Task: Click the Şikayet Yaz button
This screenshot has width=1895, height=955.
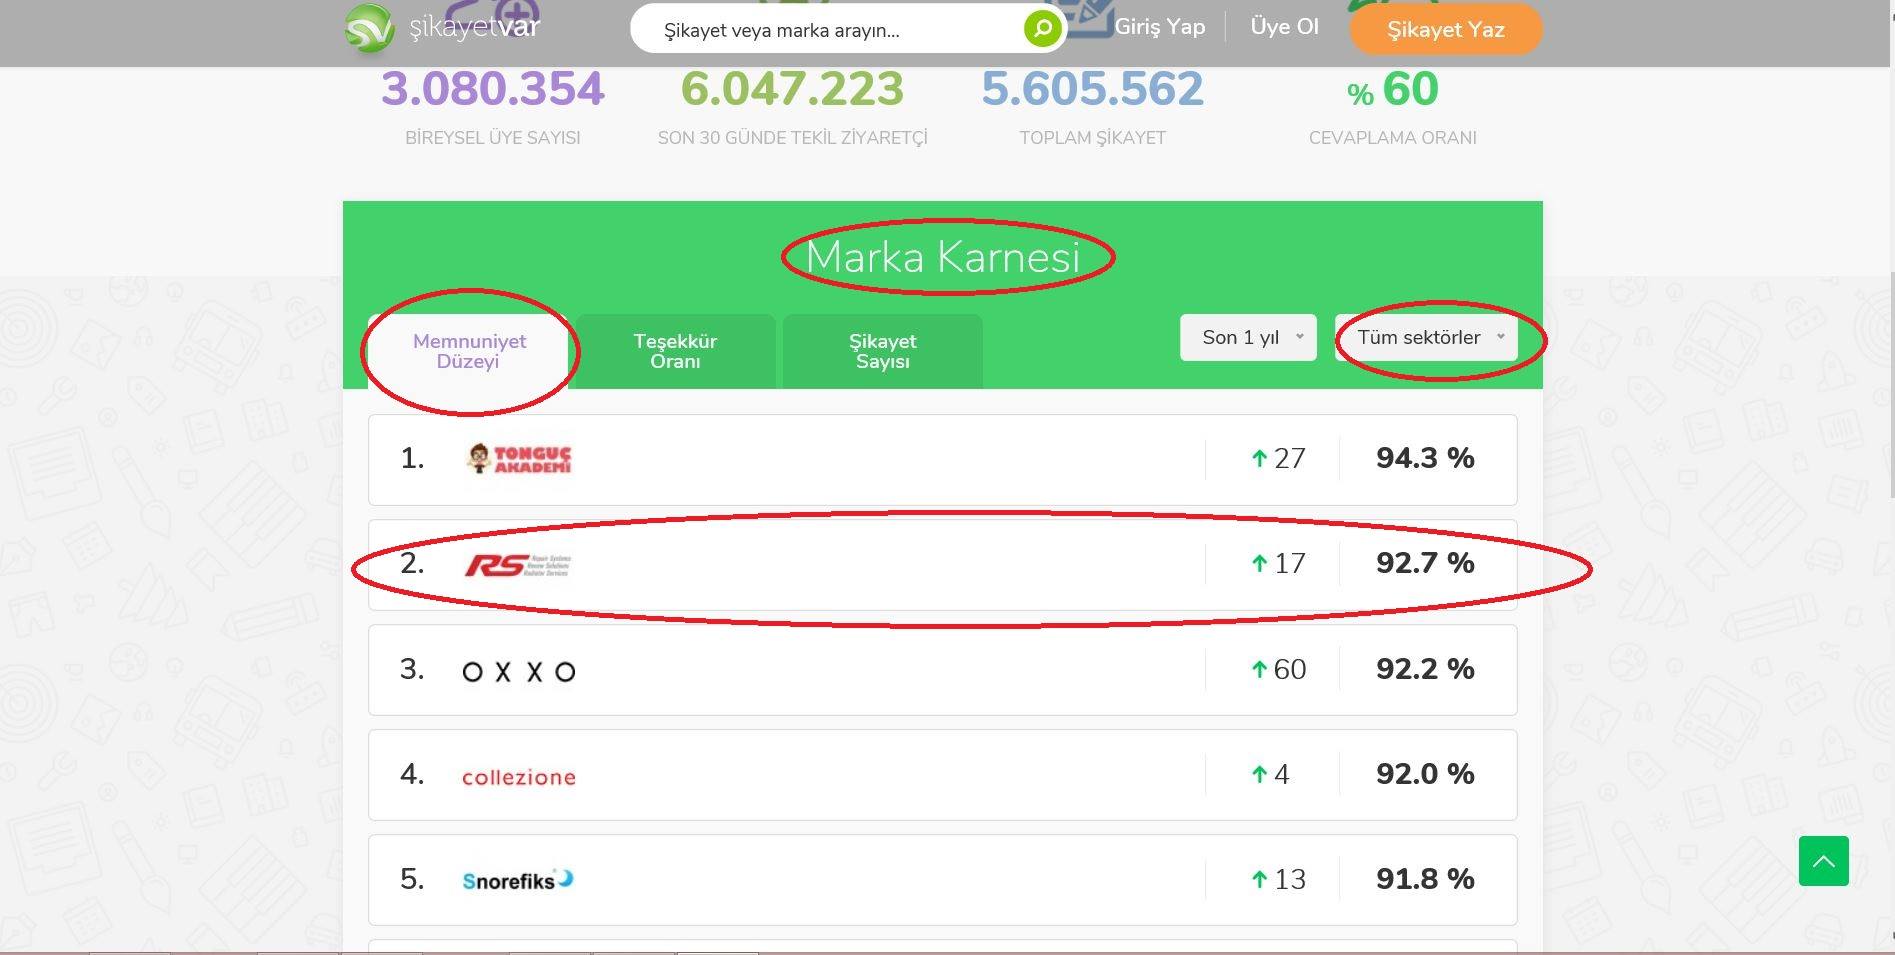Action: [1446, 30]
